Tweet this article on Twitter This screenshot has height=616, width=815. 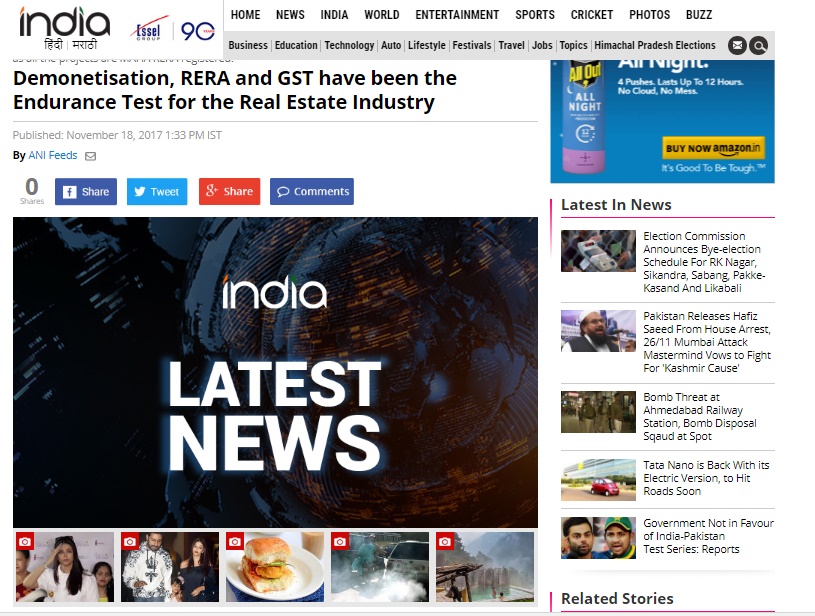click(x=157, y=191)
